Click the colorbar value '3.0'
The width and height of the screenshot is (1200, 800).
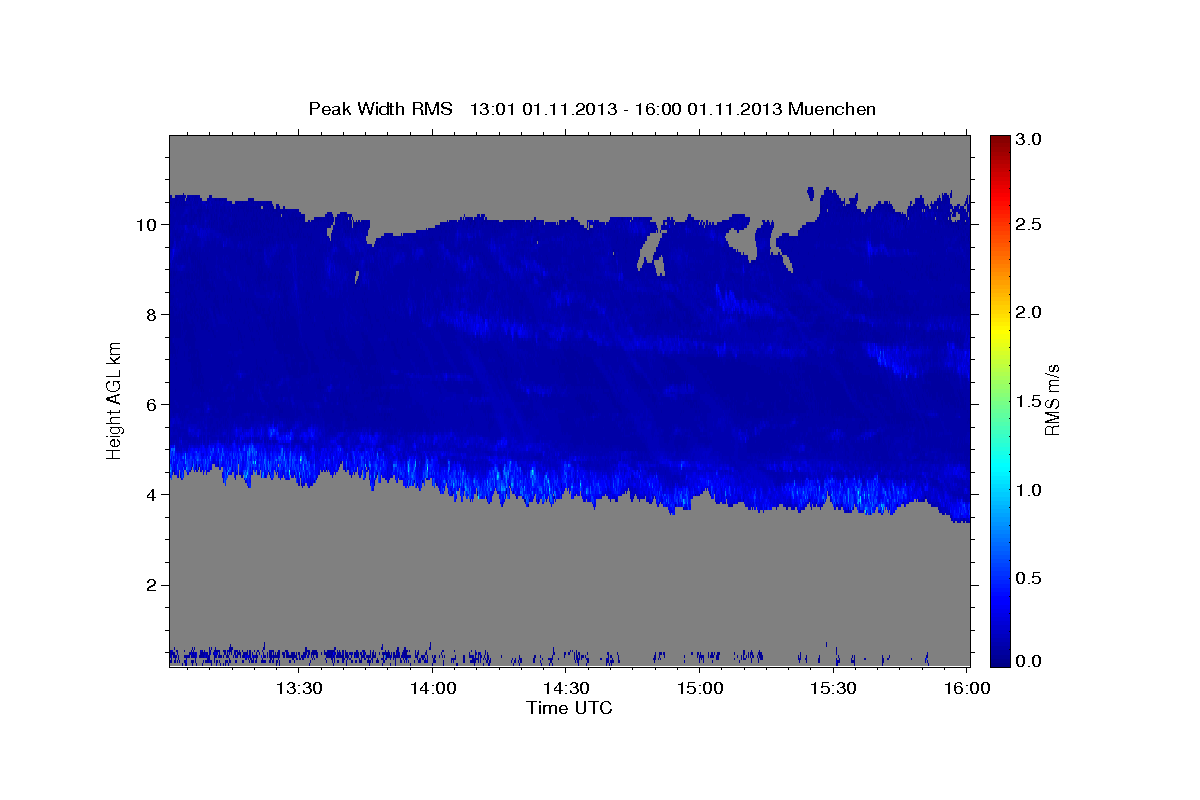coord(1030,139)
